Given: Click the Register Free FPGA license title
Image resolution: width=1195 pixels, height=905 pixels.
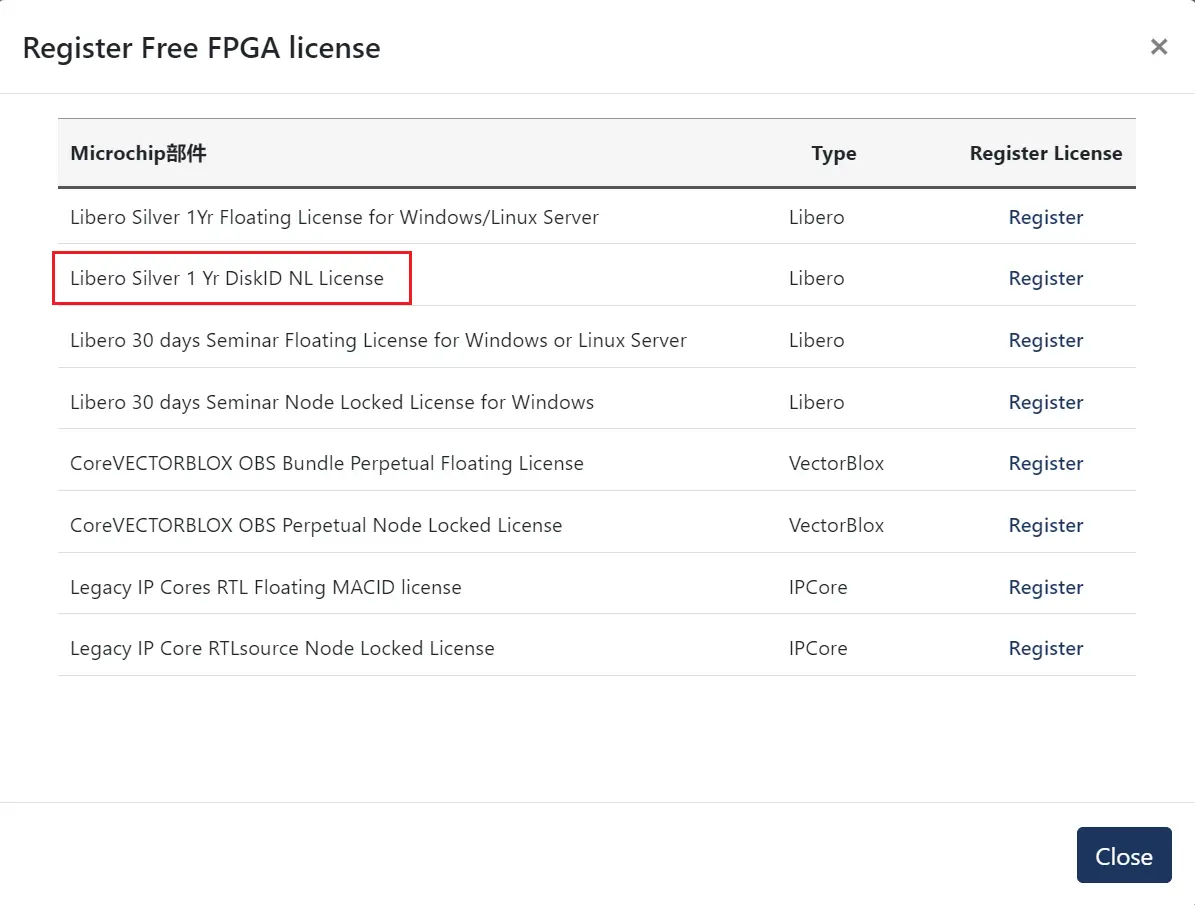Looking at the screenshot, I should tap(201, 47).
